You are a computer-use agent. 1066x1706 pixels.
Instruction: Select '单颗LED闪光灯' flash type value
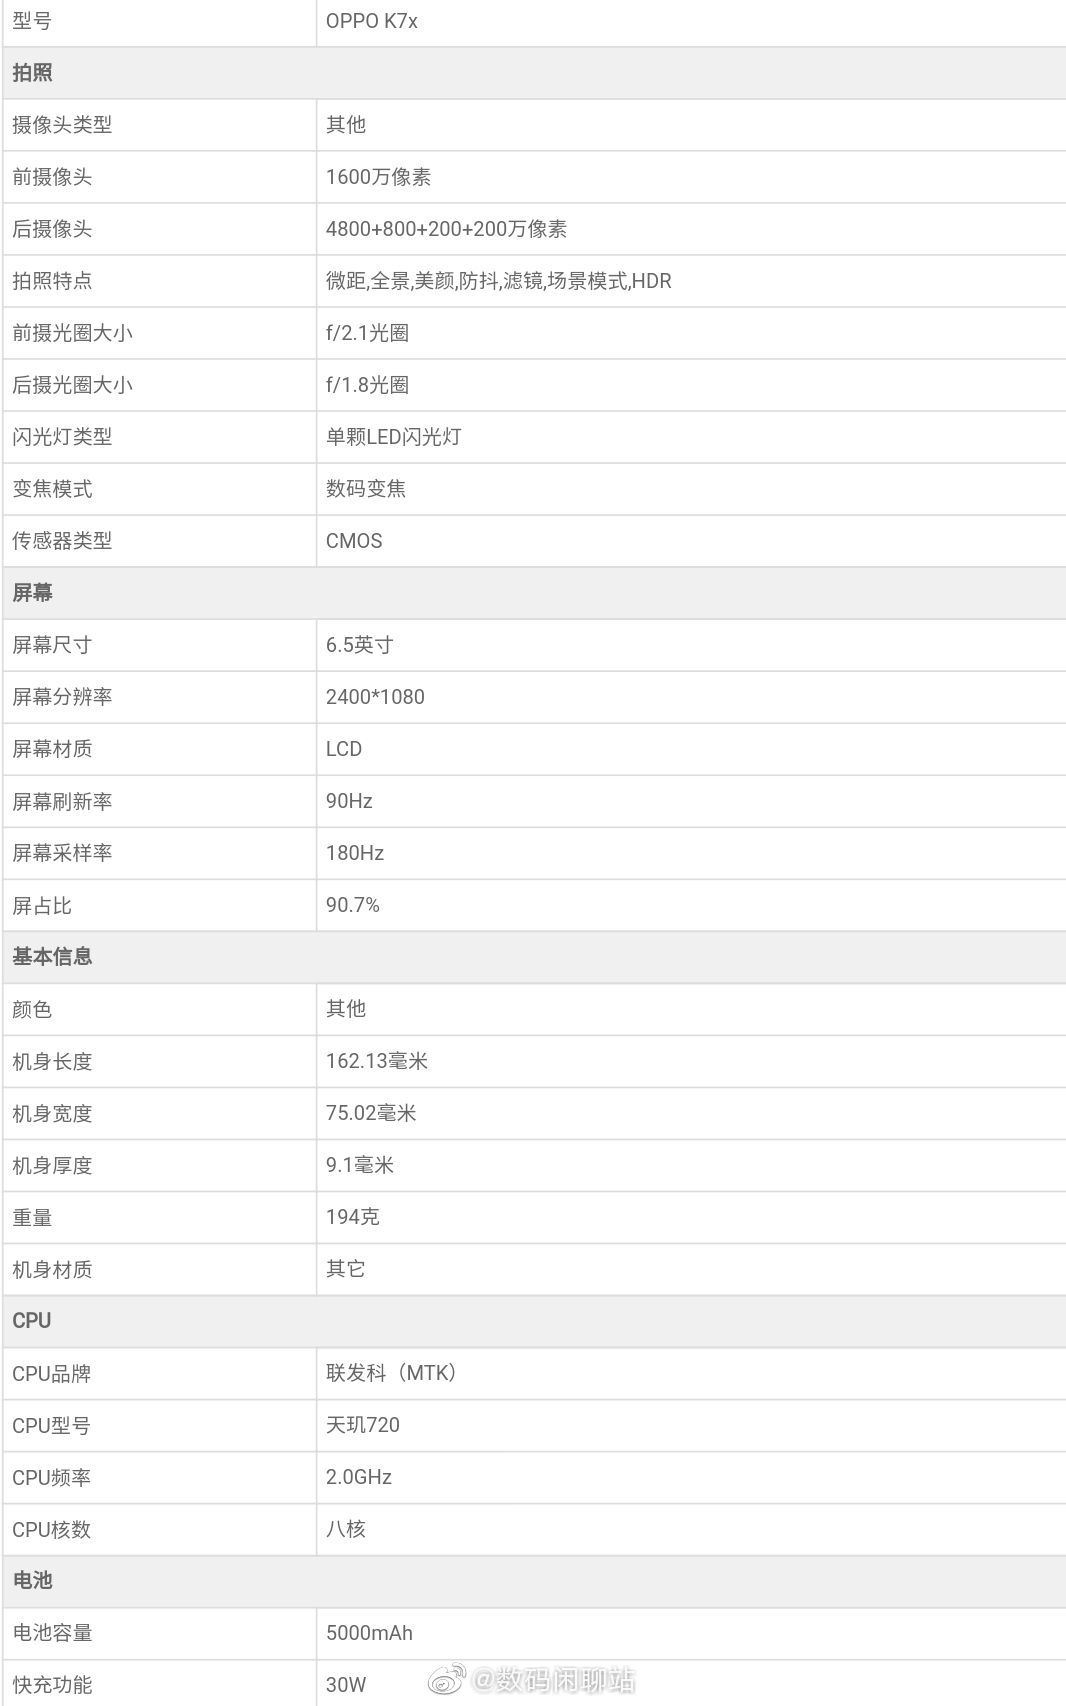tap(393, 437)
